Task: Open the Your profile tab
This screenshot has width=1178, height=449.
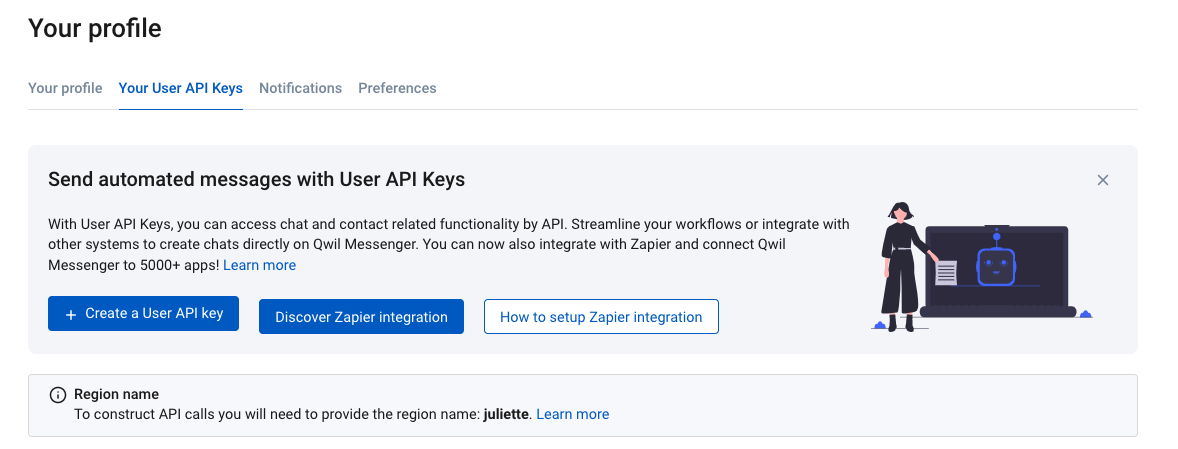Action: tap(65, 88)
